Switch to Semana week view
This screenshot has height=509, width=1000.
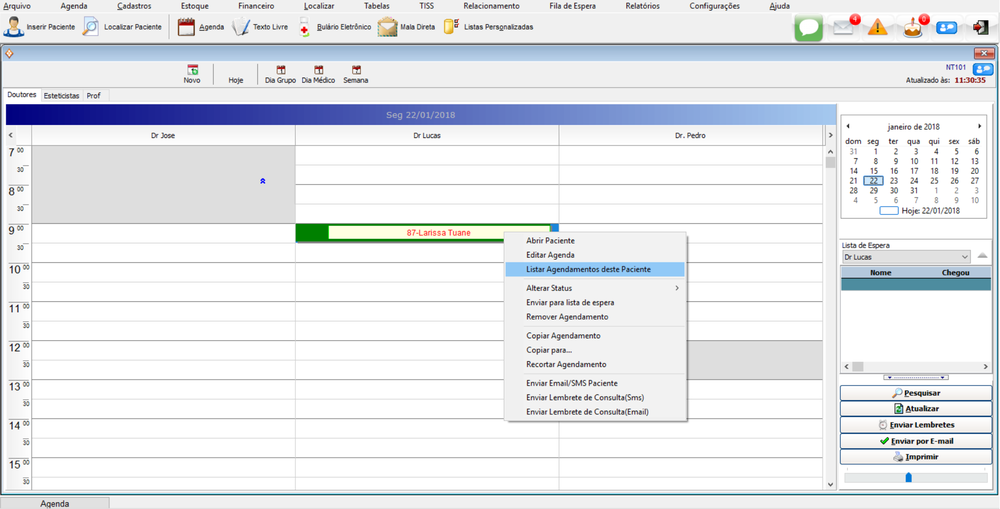tap(355, 74)
